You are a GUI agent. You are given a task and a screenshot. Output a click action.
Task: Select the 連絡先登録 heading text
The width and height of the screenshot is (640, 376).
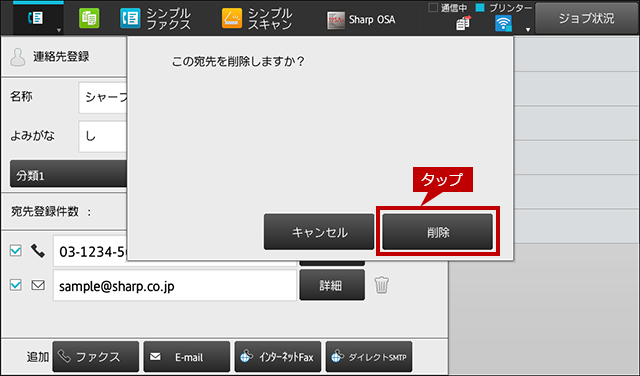pos(61,57)
